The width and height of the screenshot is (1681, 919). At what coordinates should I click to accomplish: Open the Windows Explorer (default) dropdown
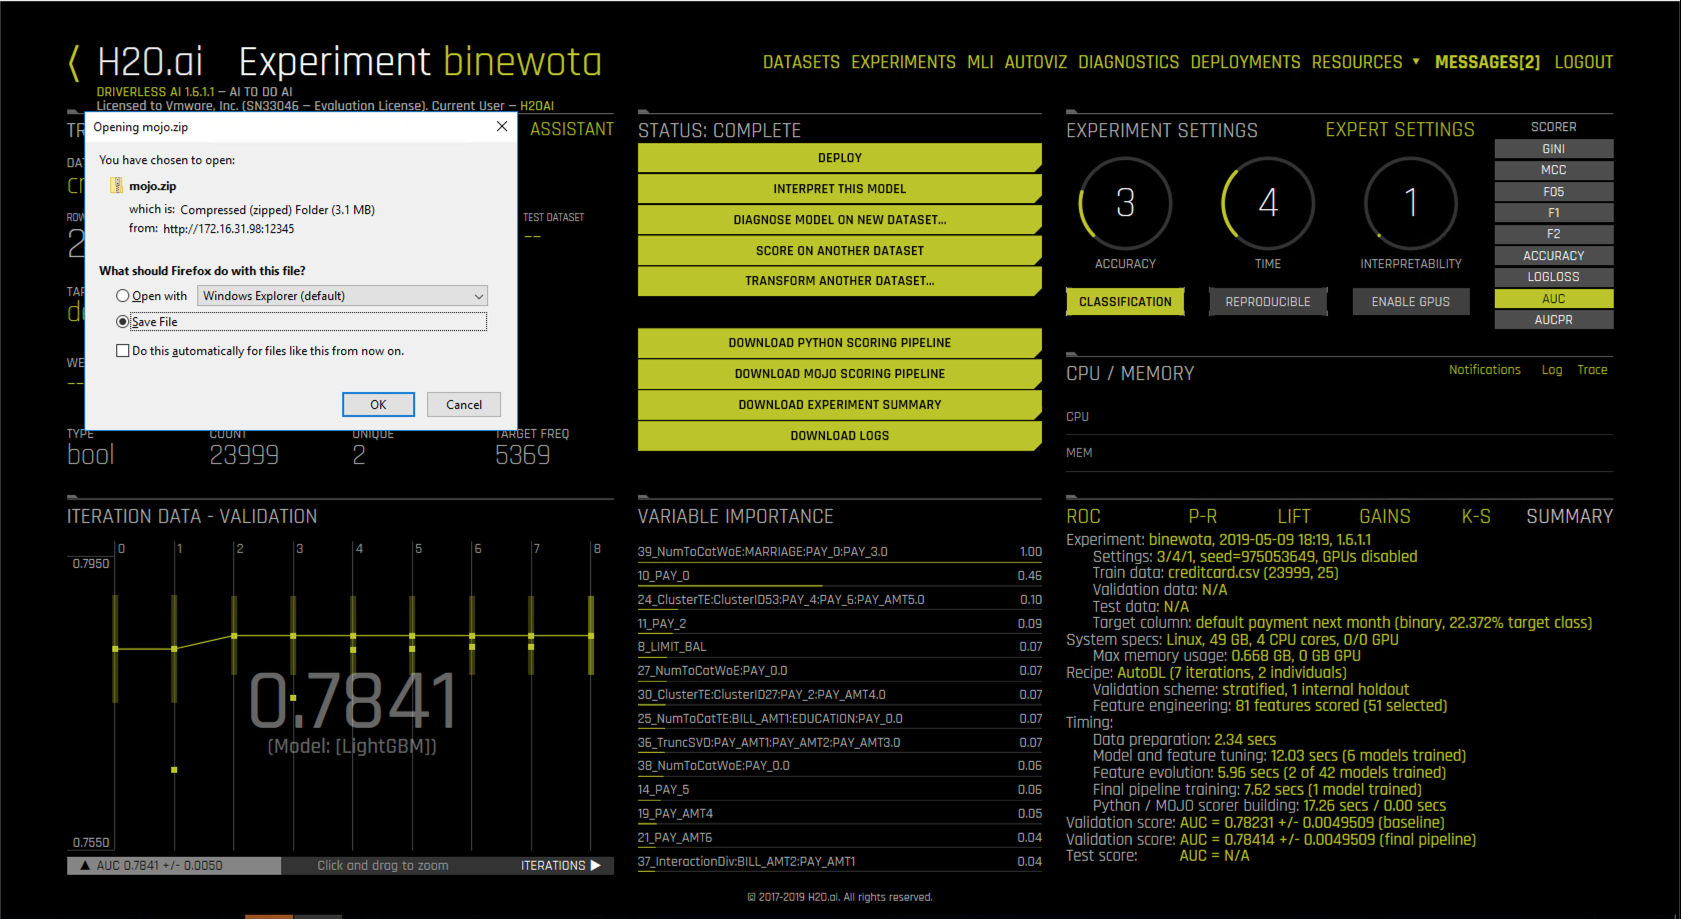tap(342, 296)
